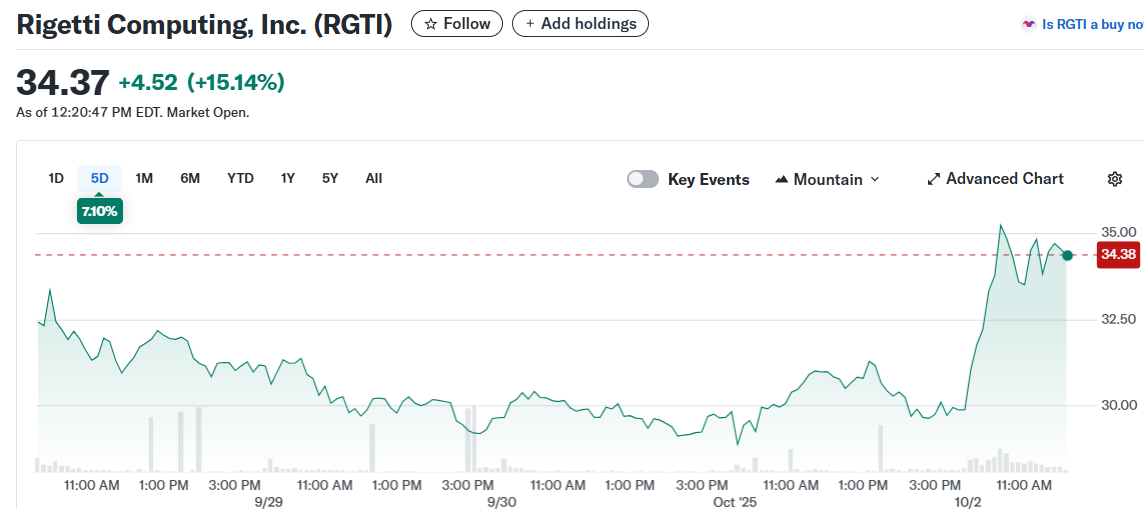The image size is (1144, 509).
Task: View the All time range
Action: coord(373,178)
